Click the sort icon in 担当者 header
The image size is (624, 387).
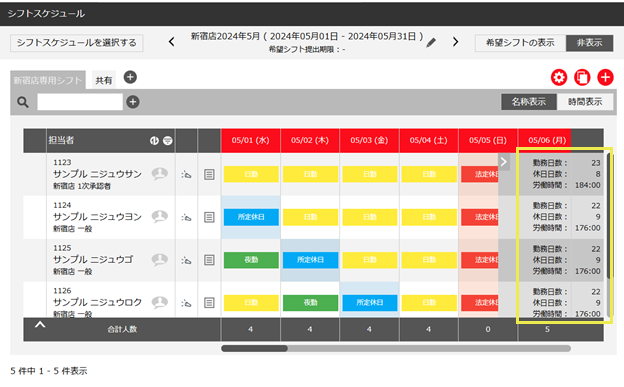pyautogui.click(x=154, y=141)
